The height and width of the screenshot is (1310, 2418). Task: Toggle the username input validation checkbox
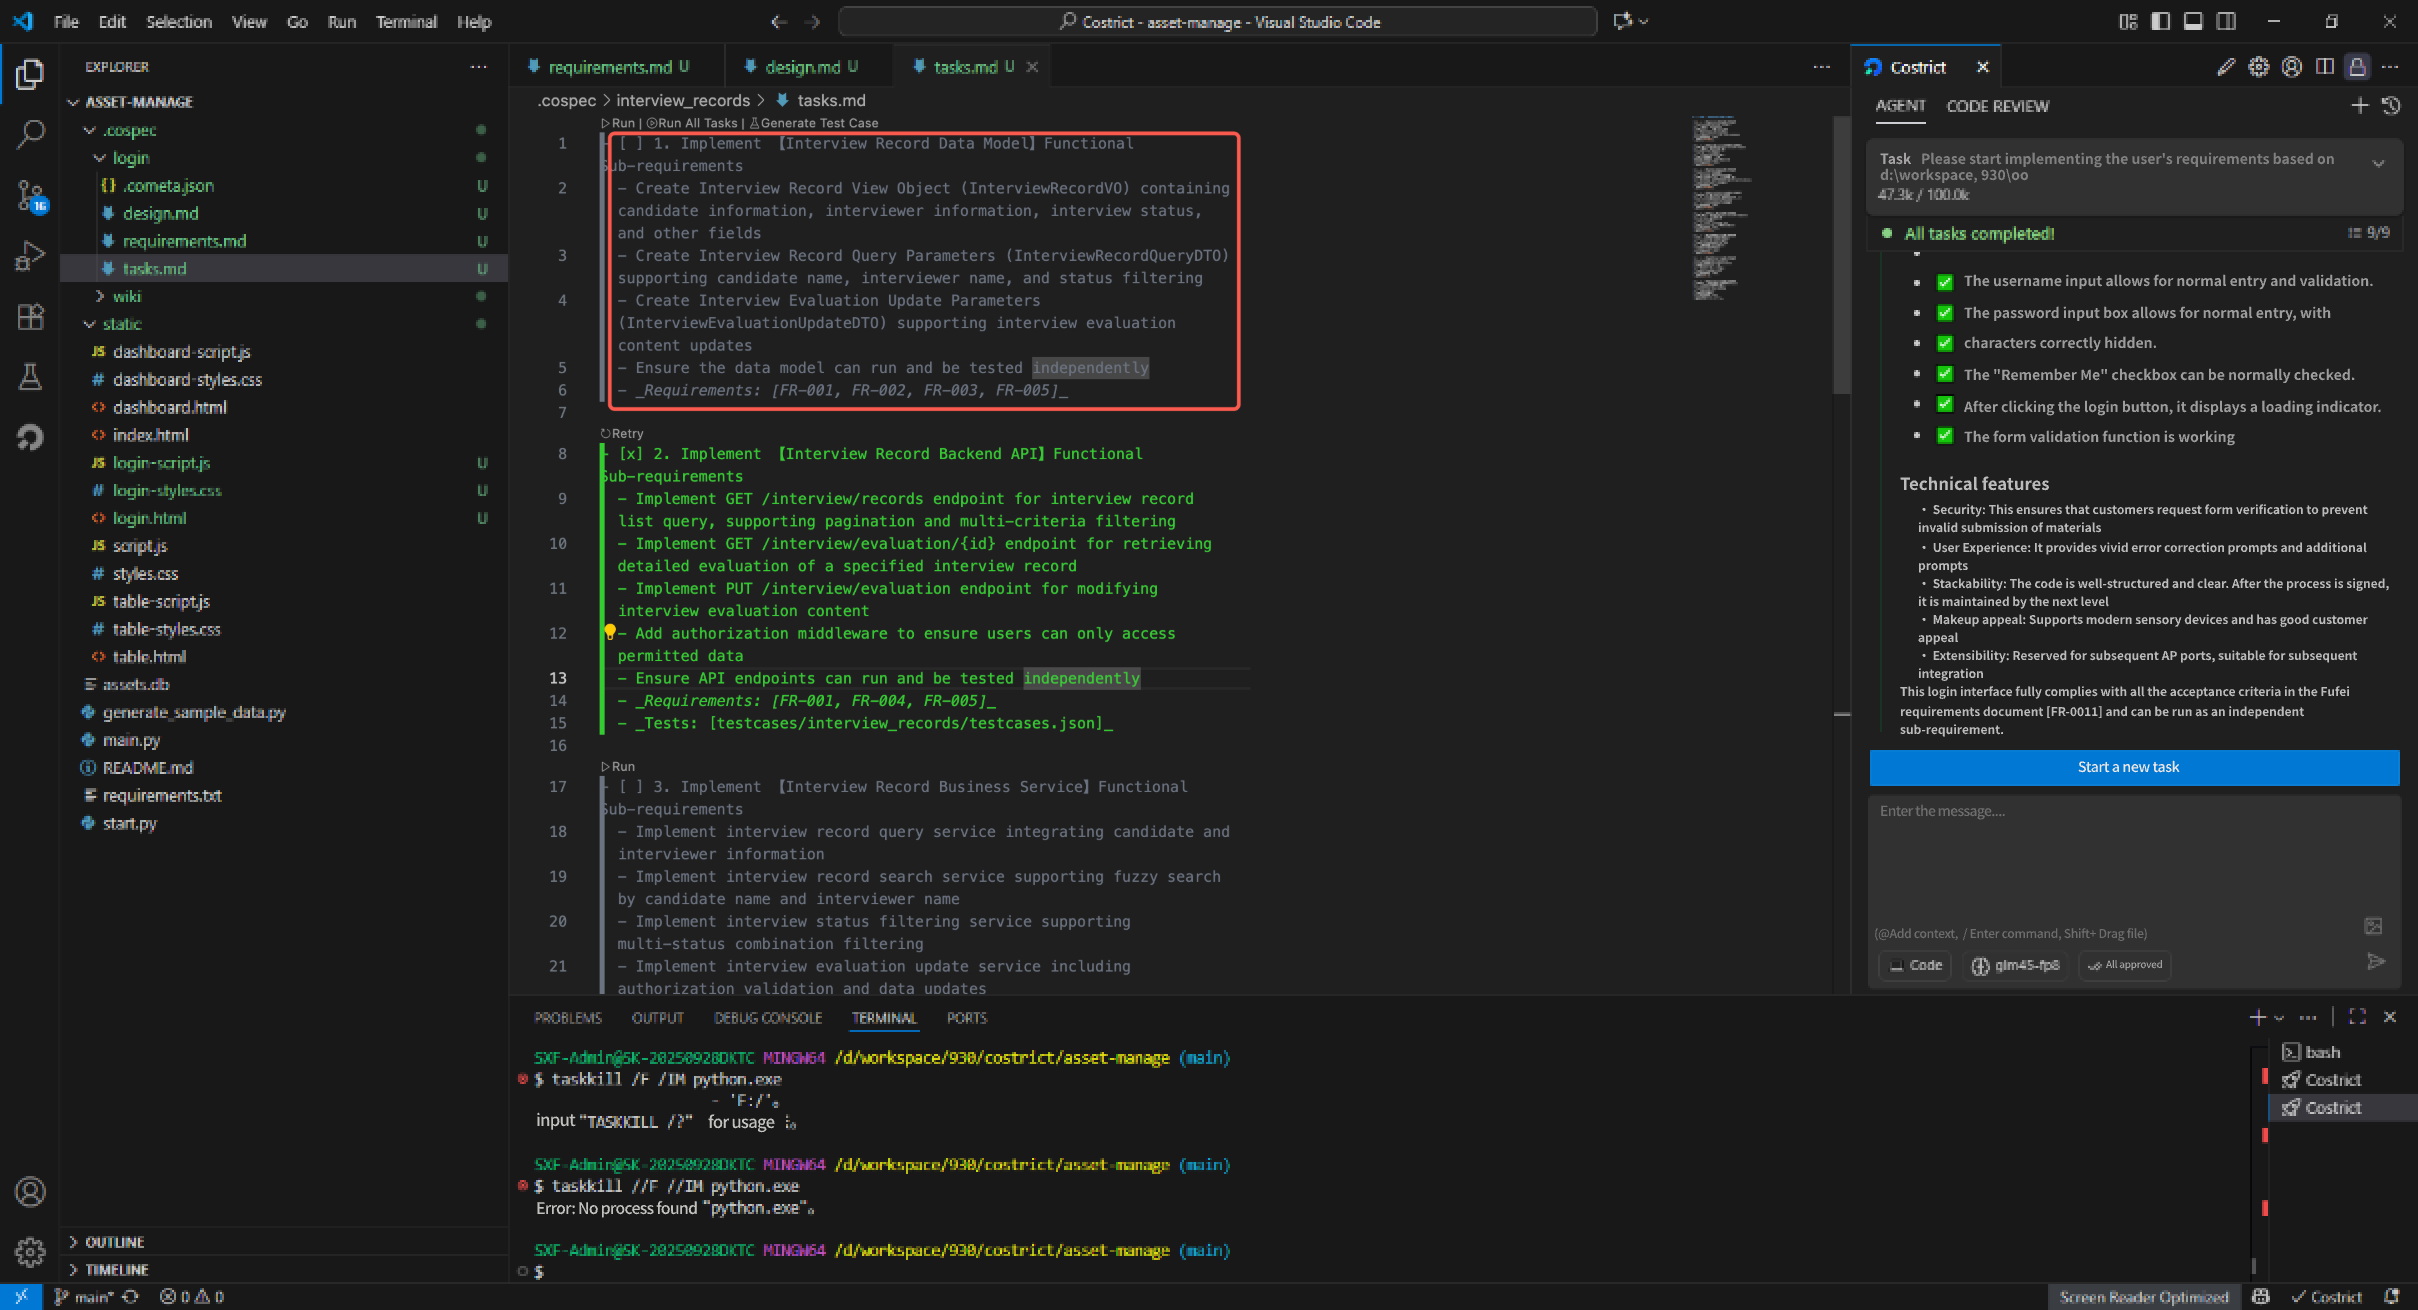[x=1945, y=282]
